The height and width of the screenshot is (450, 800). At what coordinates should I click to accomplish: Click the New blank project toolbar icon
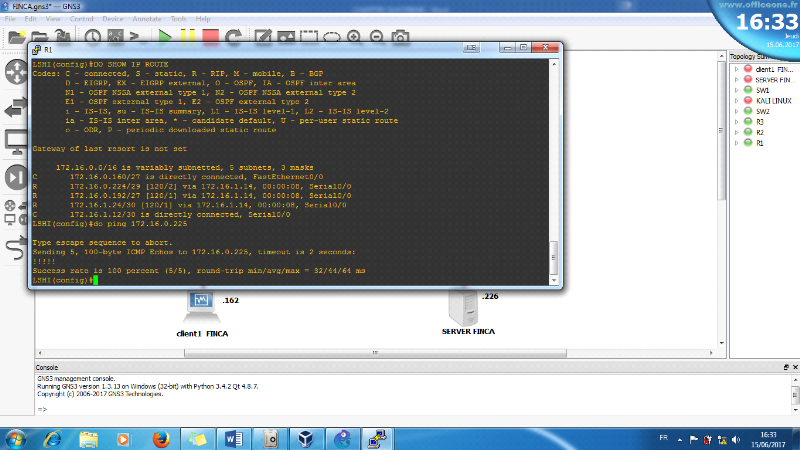pos(16,37)
